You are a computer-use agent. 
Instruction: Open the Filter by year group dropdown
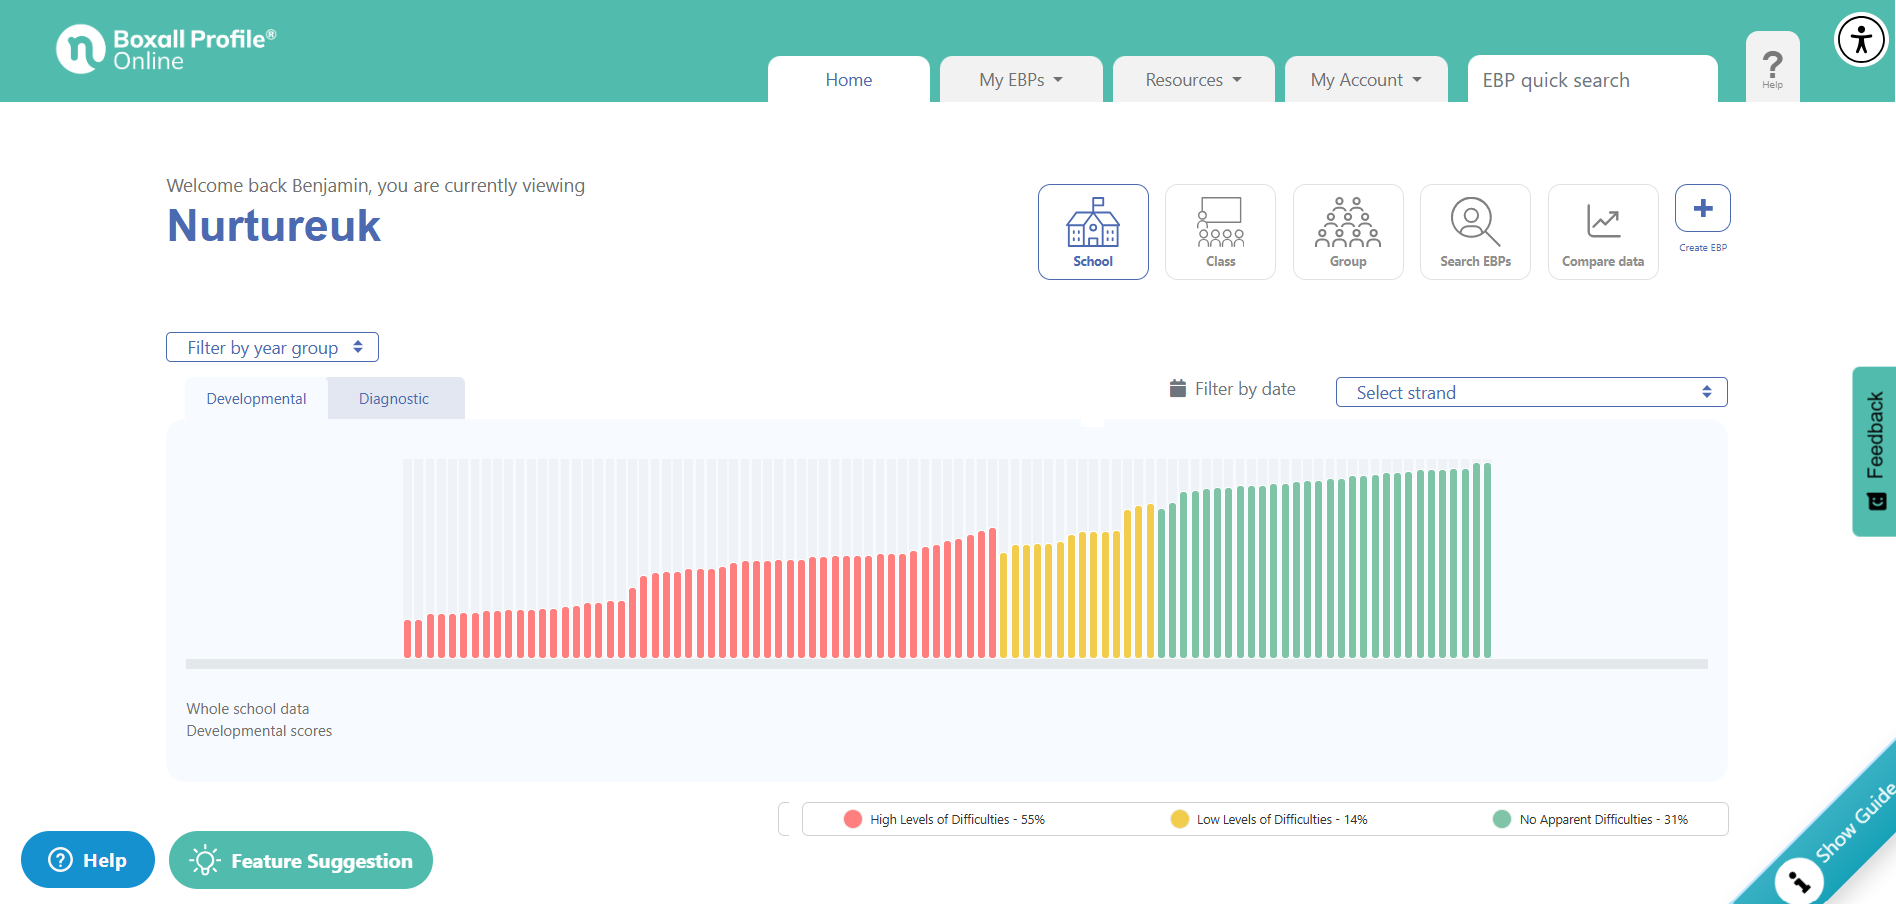[272, 347]
